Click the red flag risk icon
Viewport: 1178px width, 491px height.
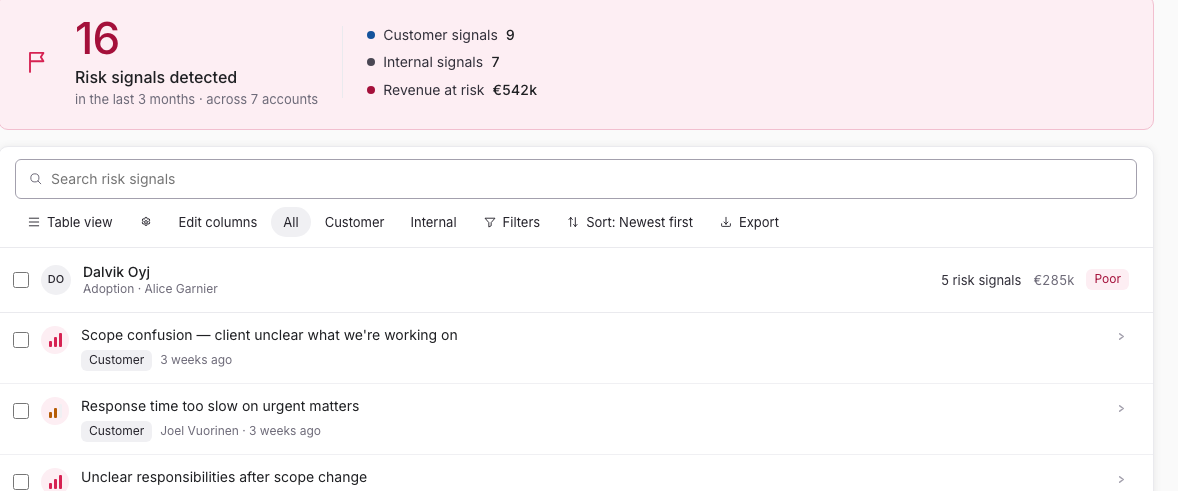[x=36, y=62]
